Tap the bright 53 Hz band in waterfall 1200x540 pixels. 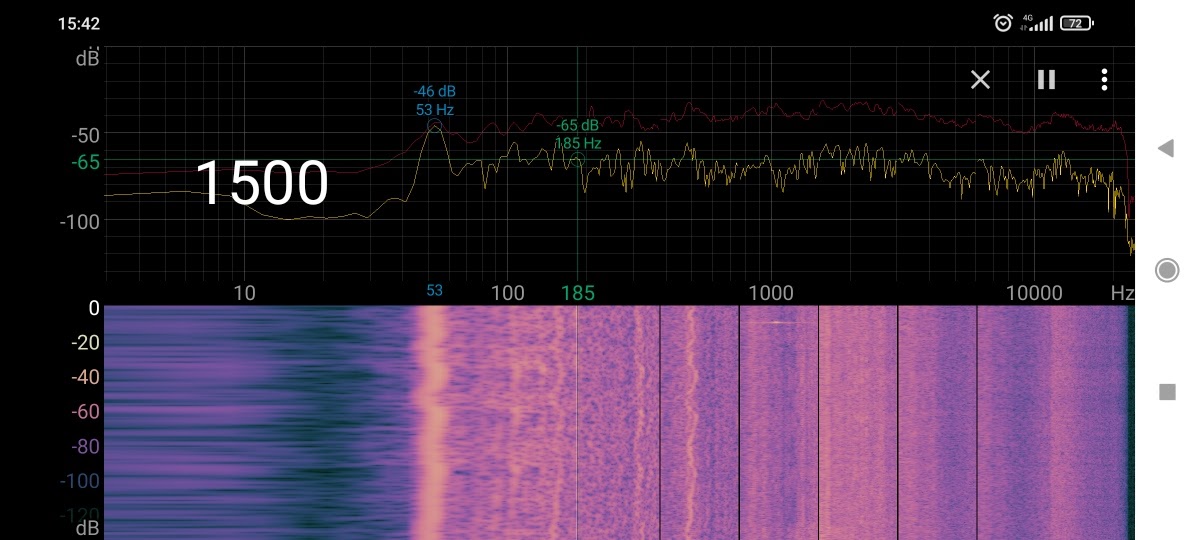tap(434, 420)
